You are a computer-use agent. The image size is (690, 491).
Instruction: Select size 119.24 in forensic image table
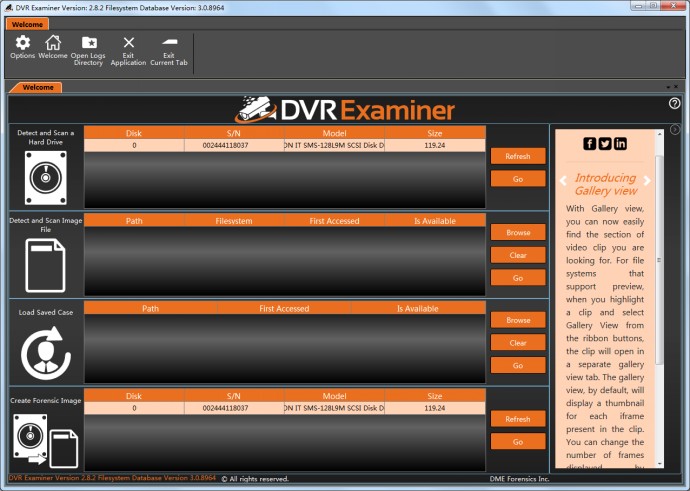(x=435, y=408)
